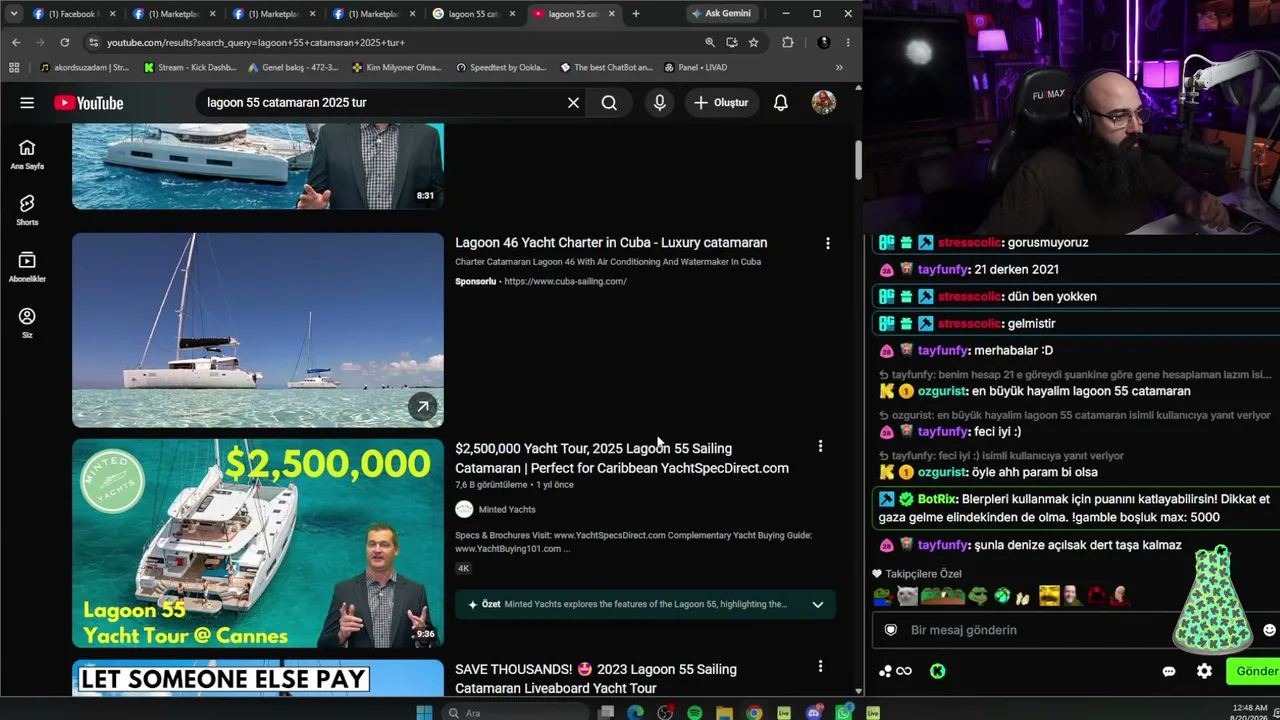Open the Siz page in the sidebar
Screen dimensions: 1280x720
(x=27, y=323)
